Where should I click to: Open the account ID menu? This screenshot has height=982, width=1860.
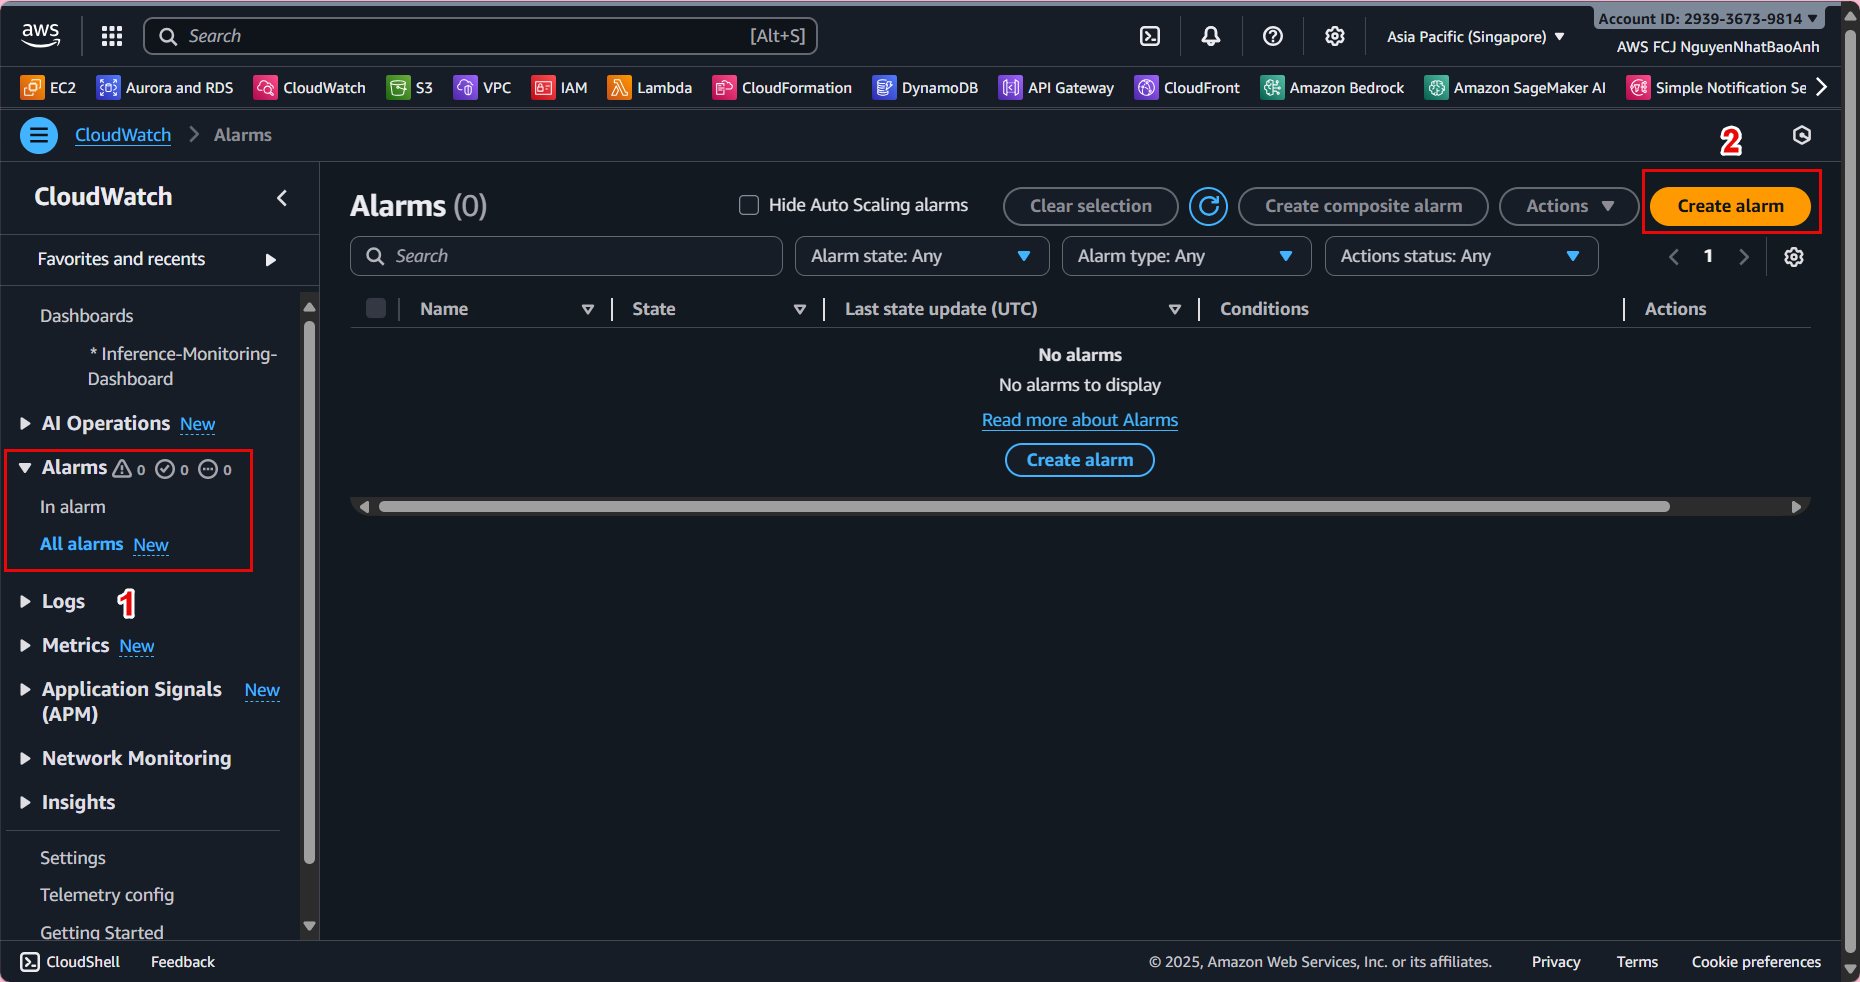tap(1708, 18)
